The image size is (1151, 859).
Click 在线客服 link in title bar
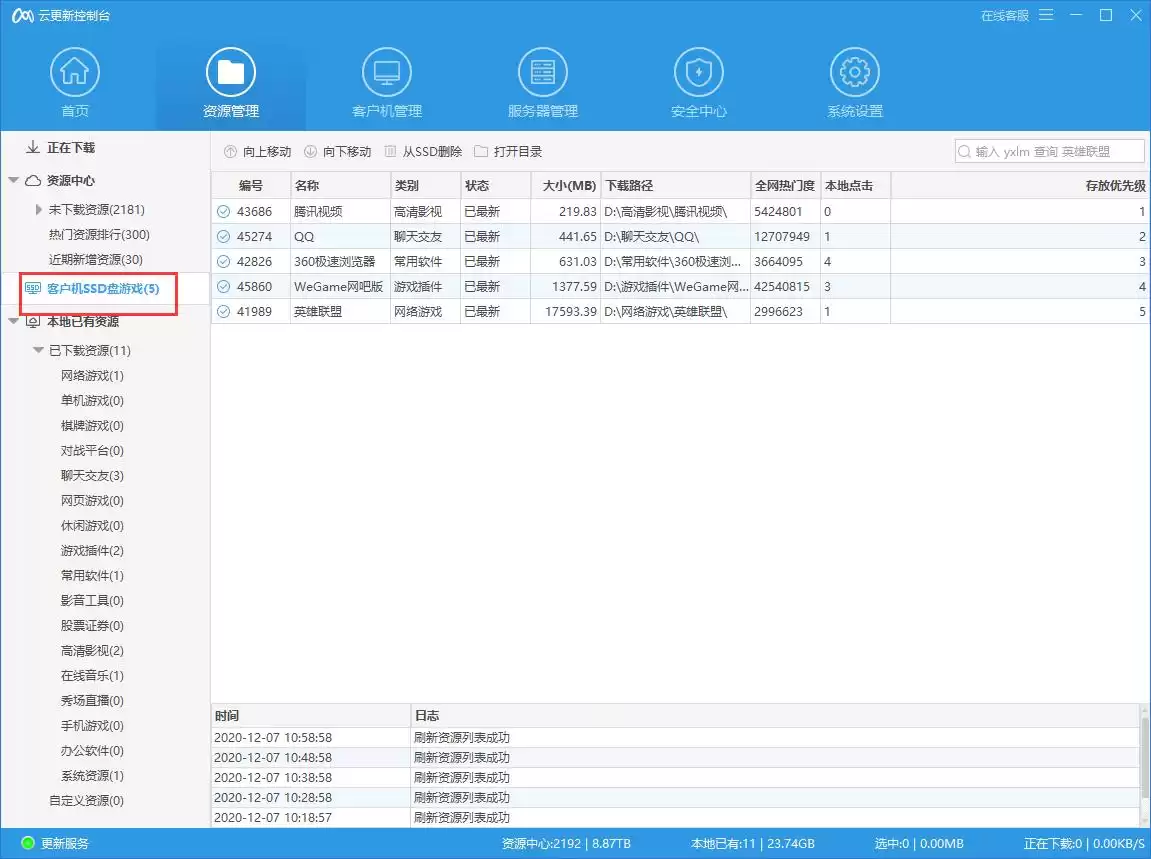point(1004,16)
